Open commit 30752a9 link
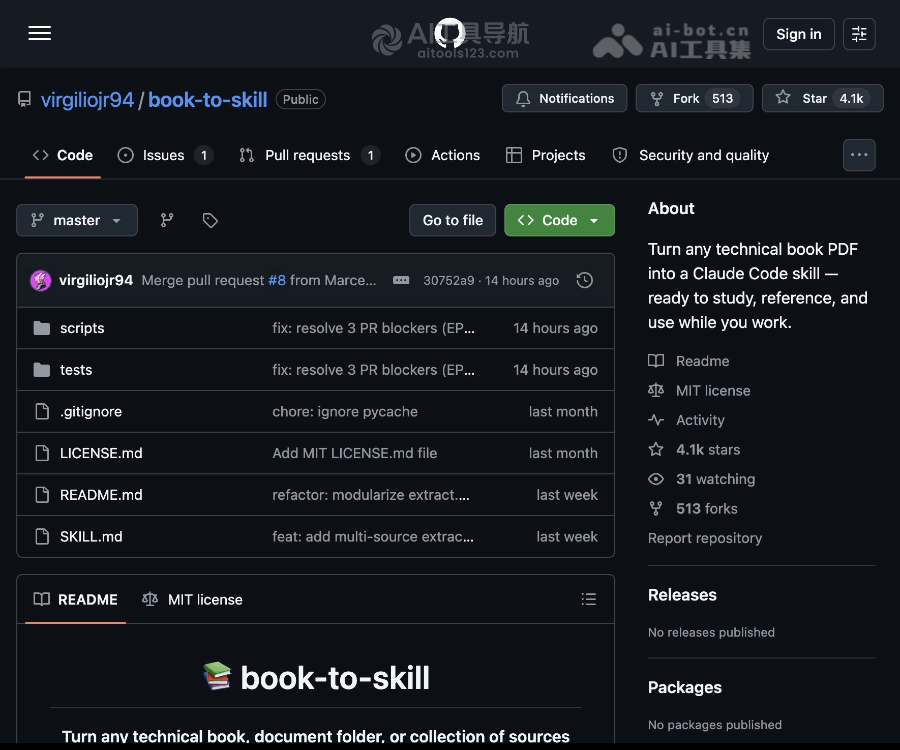Screen dimensions: 900x750 pyautogui.click(x=448, y=281)
